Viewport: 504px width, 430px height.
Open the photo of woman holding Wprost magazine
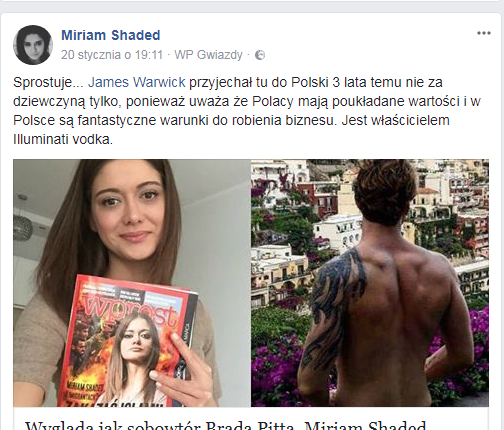(x=132, y=283)
